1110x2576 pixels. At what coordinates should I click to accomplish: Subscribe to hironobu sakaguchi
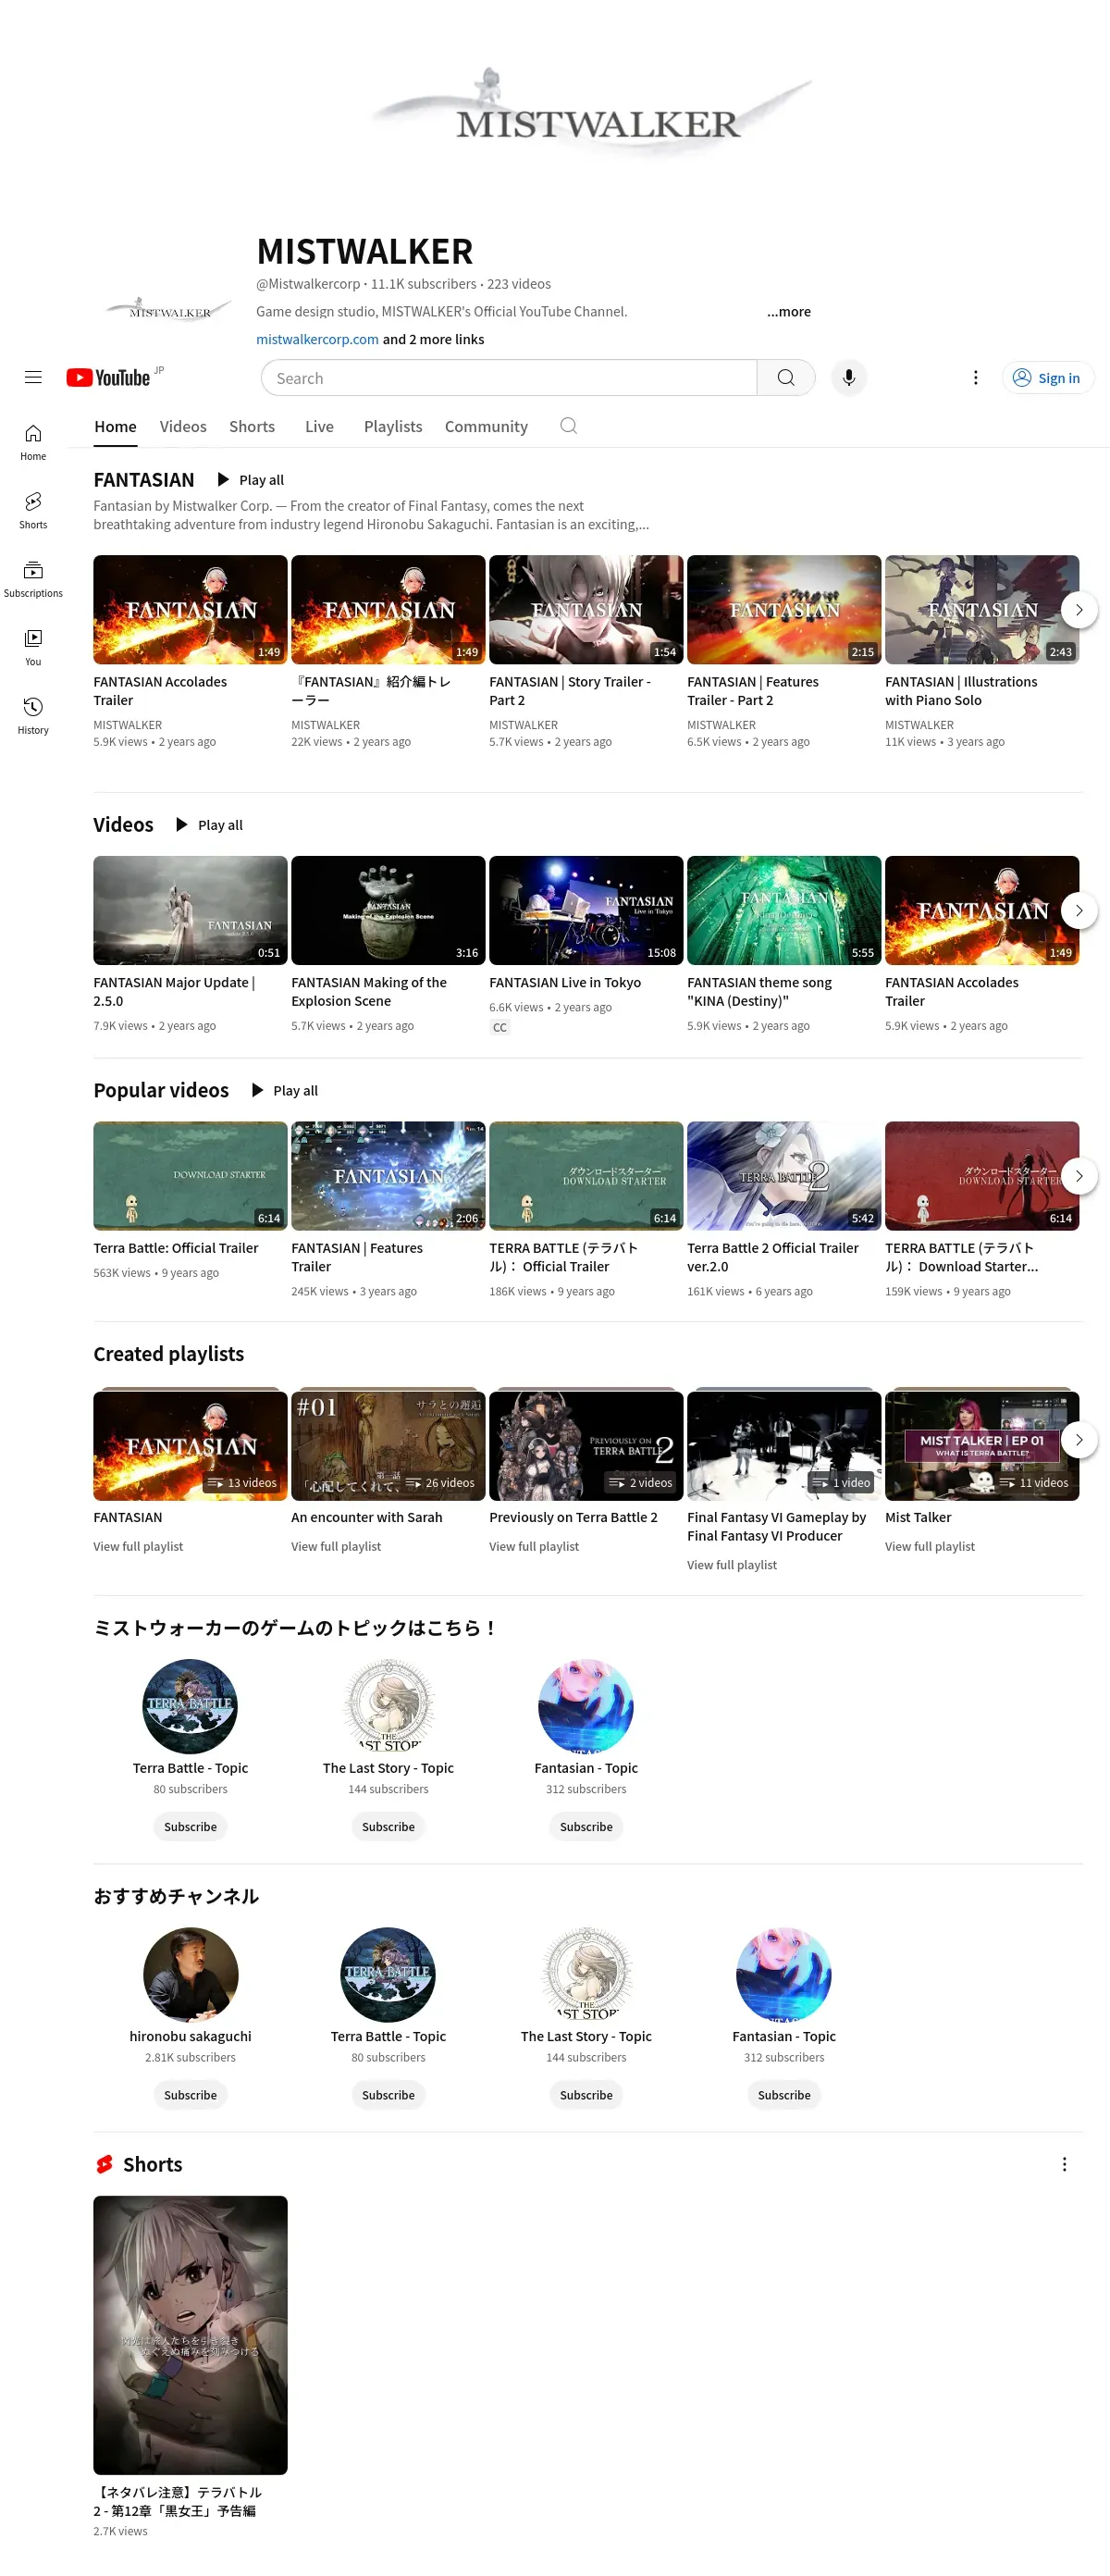pos(190,2095)
